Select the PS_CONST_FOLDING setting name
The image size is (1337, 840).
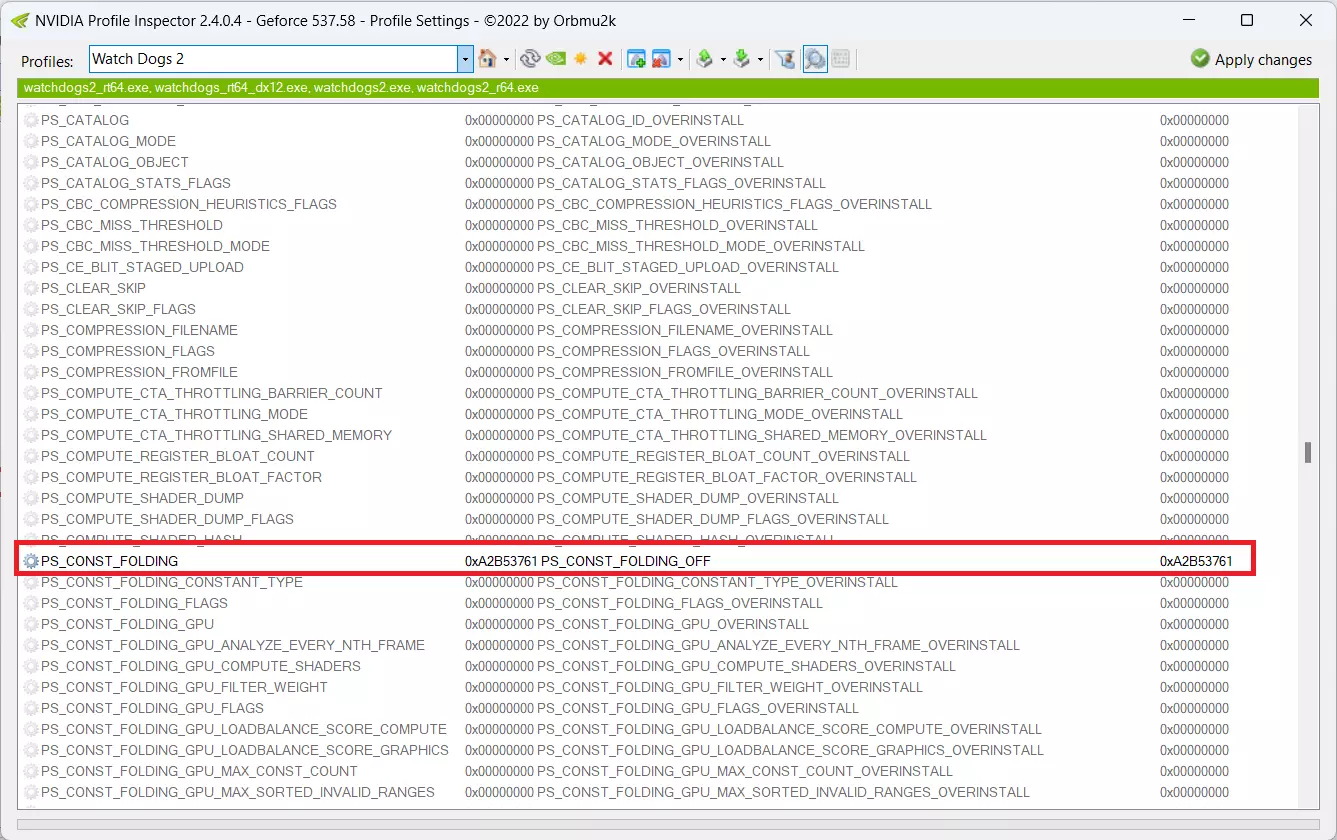(x=110, y=561)
